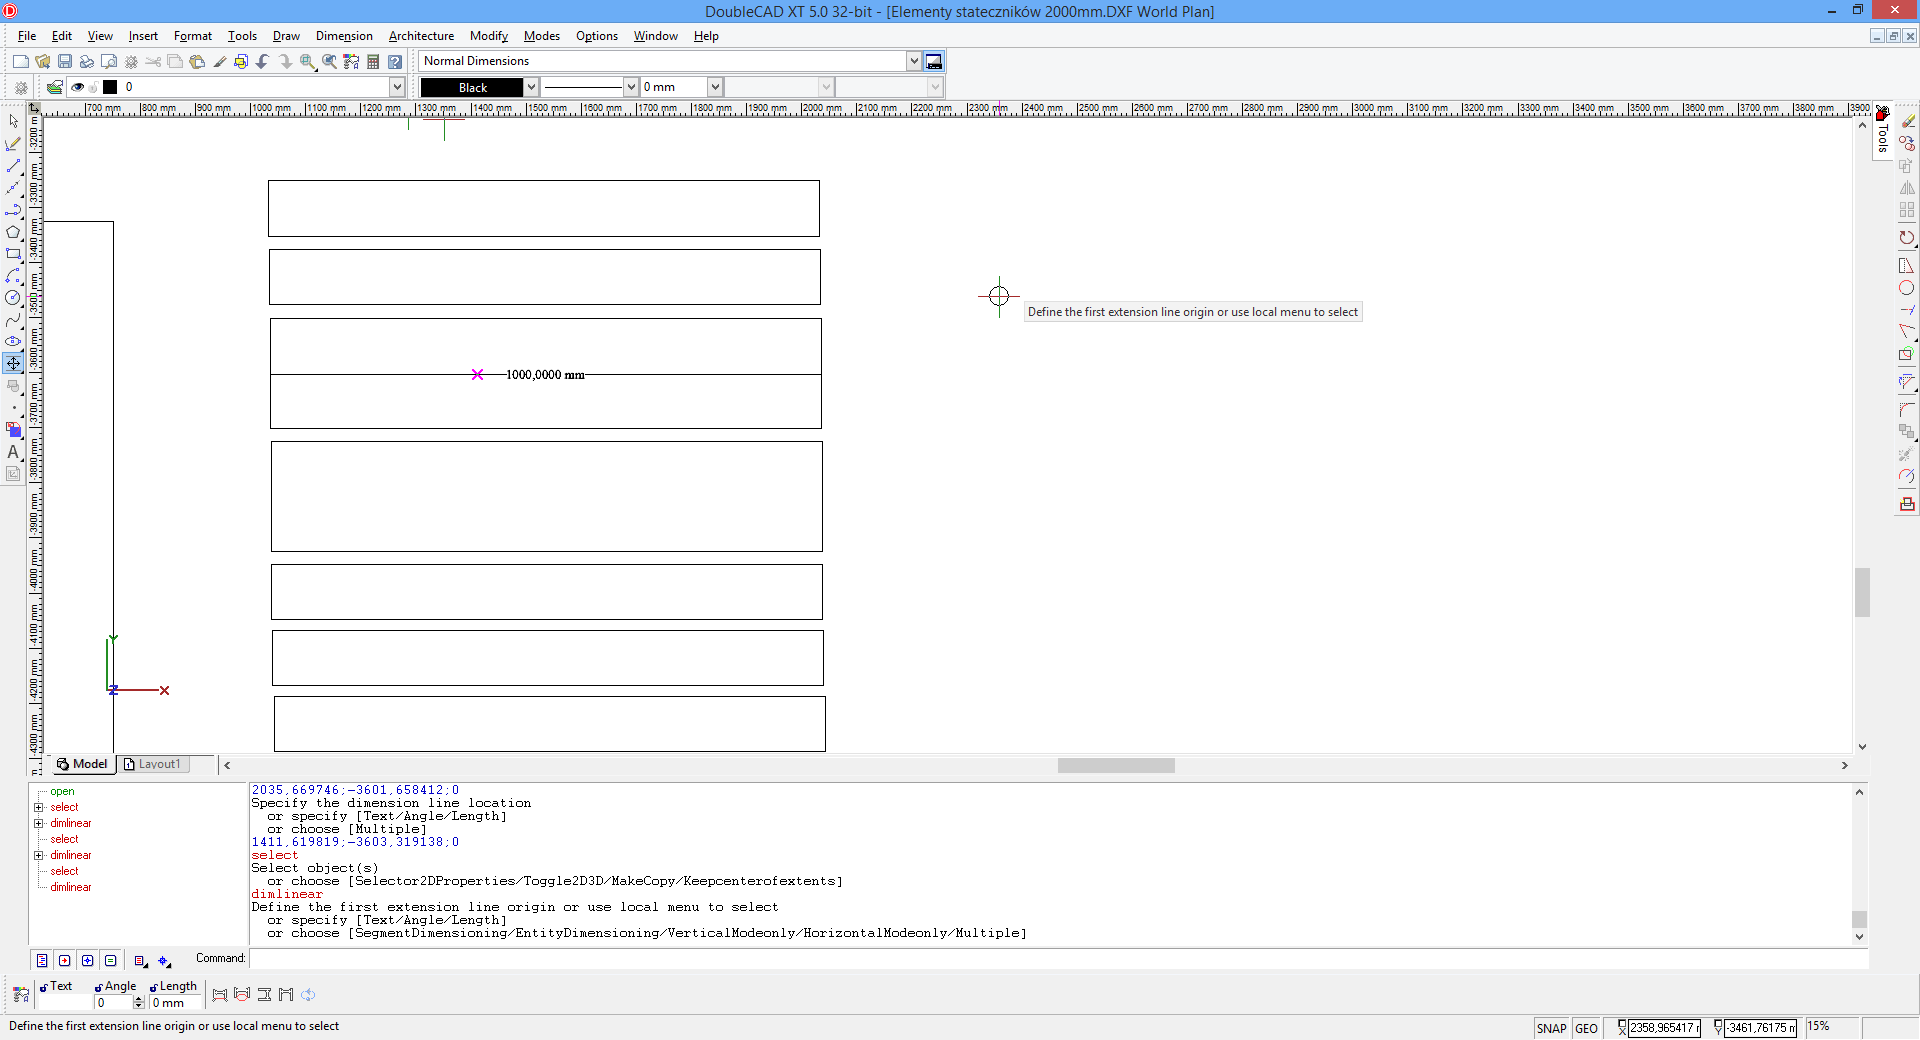Click the black layer color swatch
Viewport: 1920px width, 1040px height.
(110, 87)
